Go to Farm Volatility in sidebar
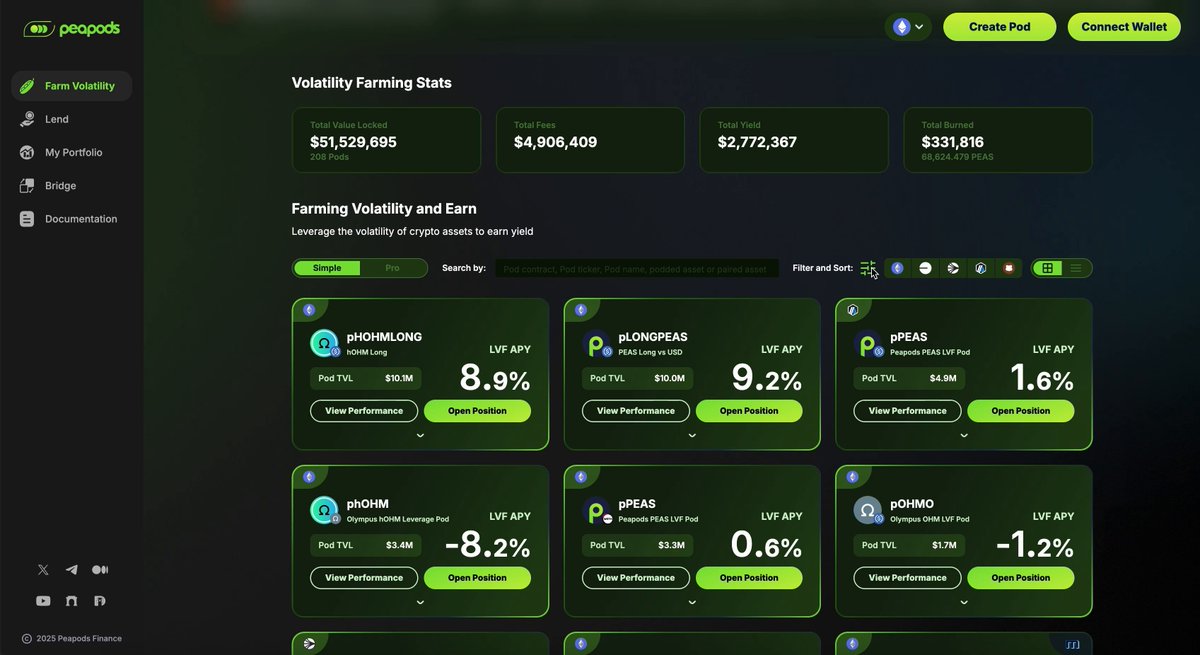The width and height of the screenshot is (1200, 655). click(x=71, y=86)
